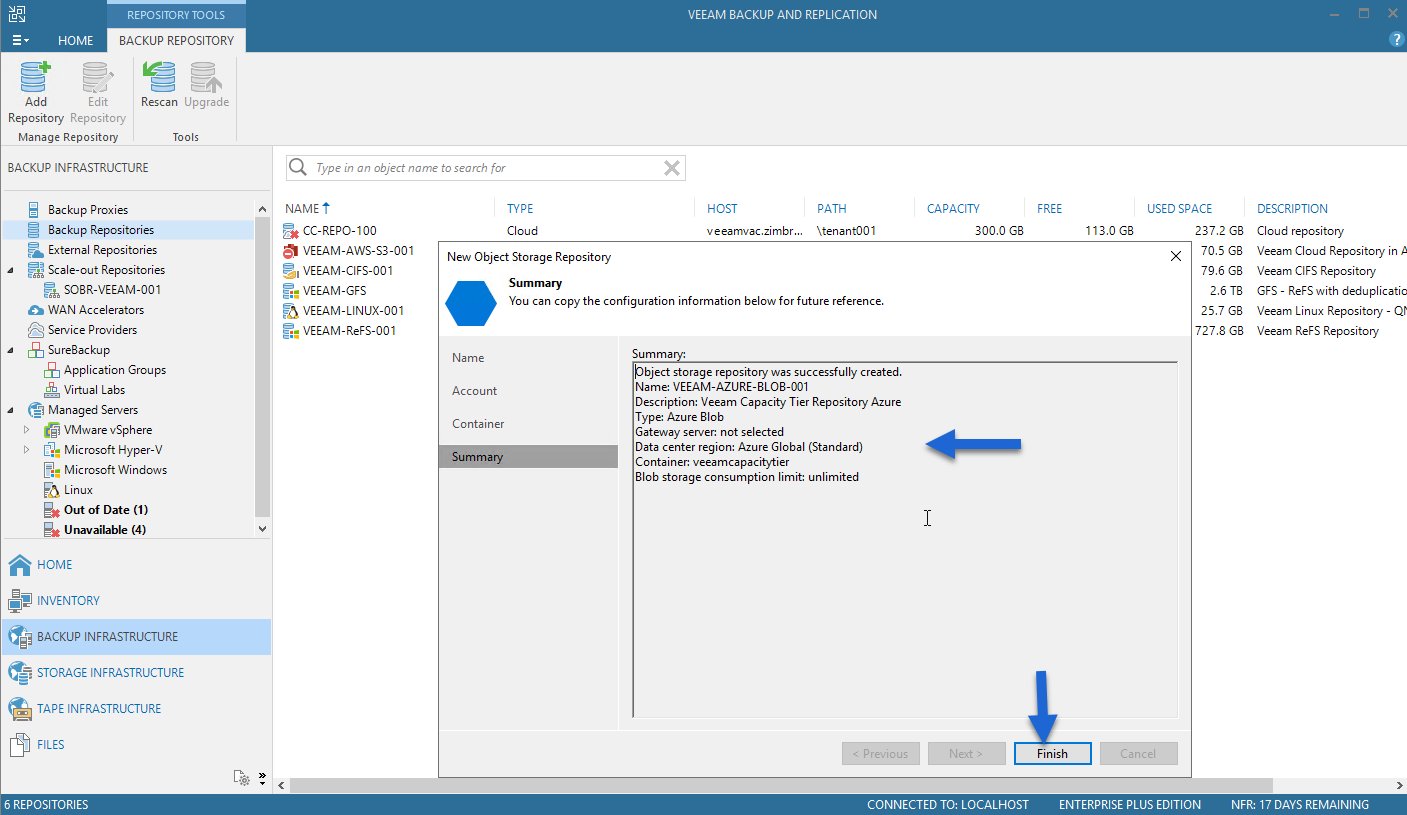Collapse the SureBackup tree node
This screenshot has height=815, width=1407.
[11, 350]
